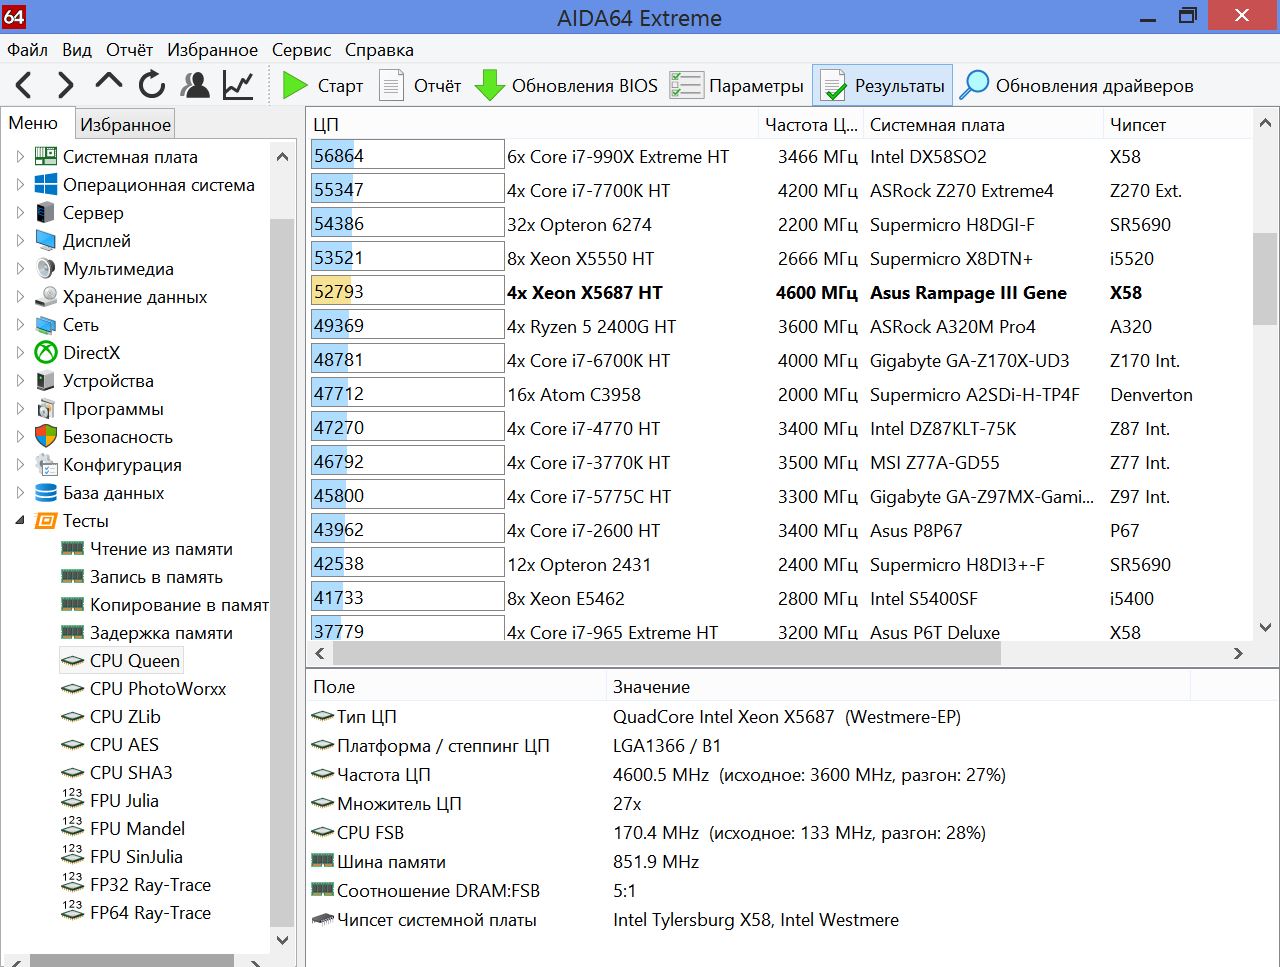This screenshot has width=1280, height=967.
Task: Click the DirectX Xbox icon
Action: pos(46,353)
